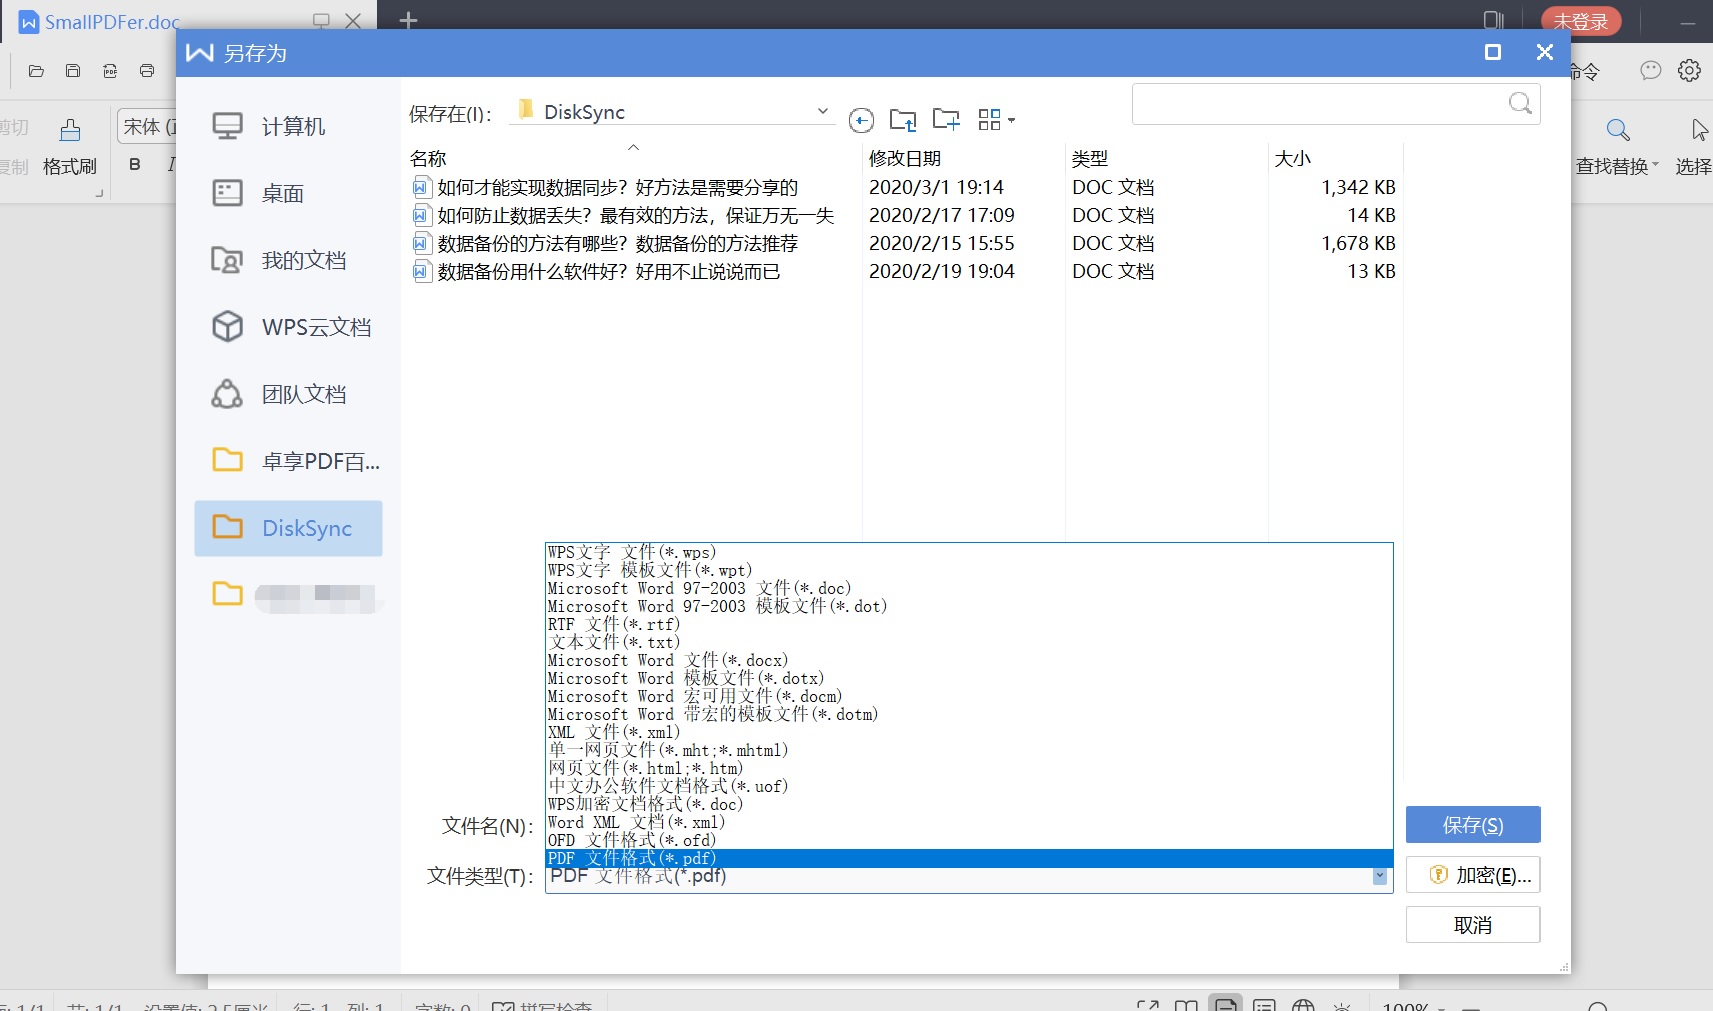Click the save icon in WPS toolbar
The image size is (1713, 1011).
pyautogui.click(x=73, y=71)
